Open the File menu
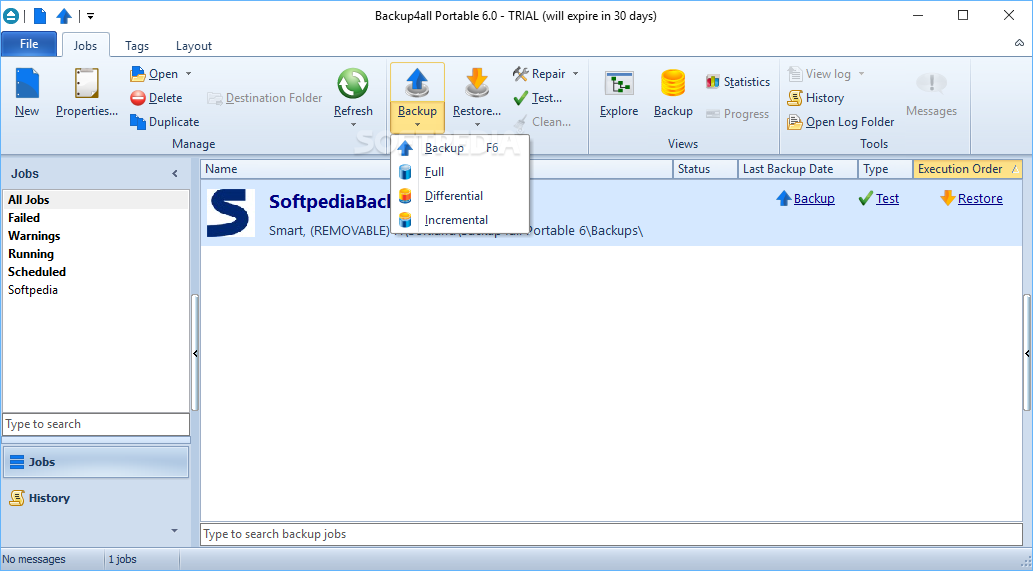 click(29, 44)
